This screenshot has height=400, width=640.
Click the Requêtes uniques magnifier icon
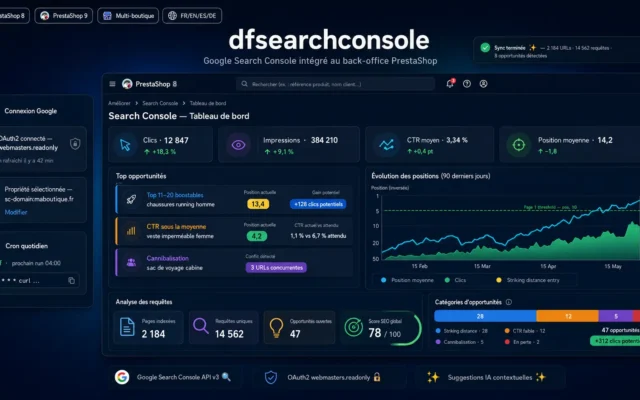tap(200, 326)
